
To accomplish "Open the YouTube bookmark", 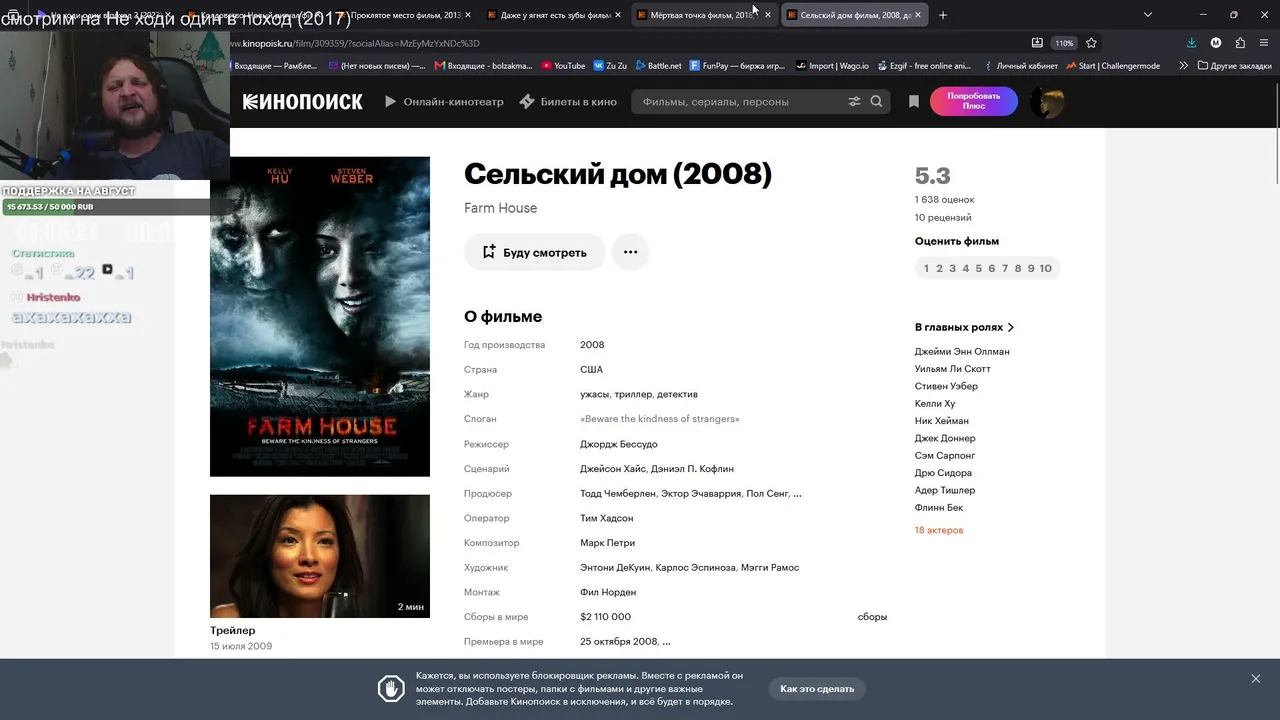I will tap(563, 66).
